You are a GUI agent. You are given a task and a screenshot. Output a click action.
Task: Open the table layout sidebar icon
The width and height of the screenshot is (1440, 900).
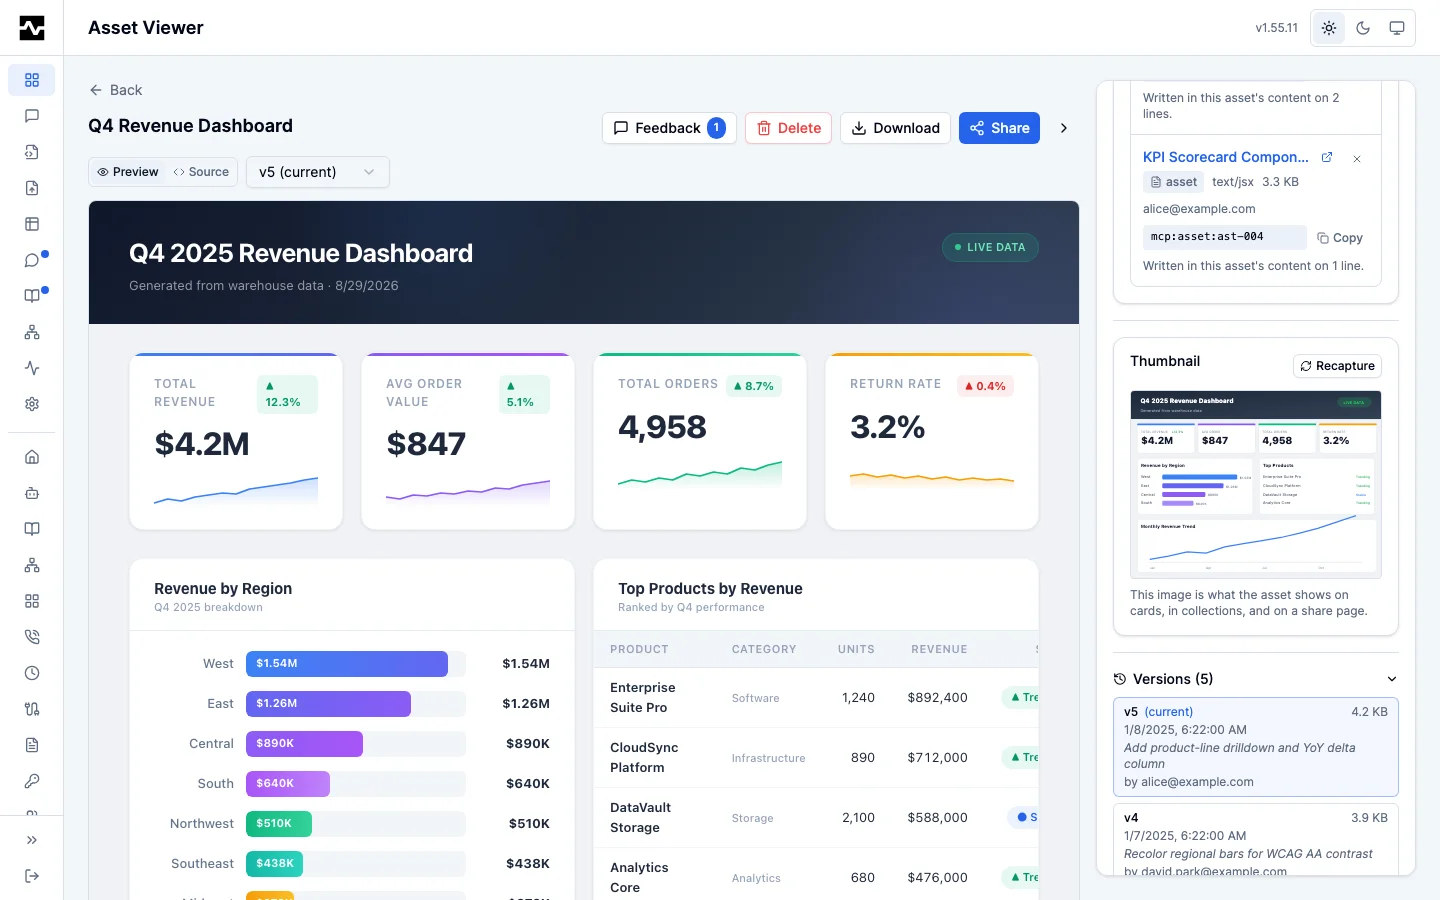32,224
